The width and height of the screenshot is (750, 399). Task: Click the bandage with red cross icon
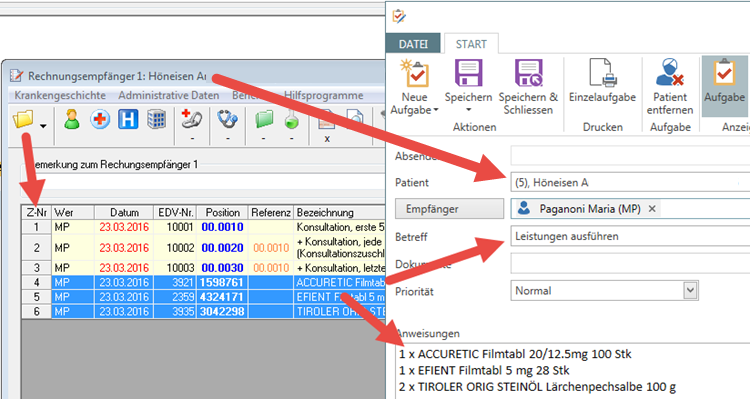192,119
